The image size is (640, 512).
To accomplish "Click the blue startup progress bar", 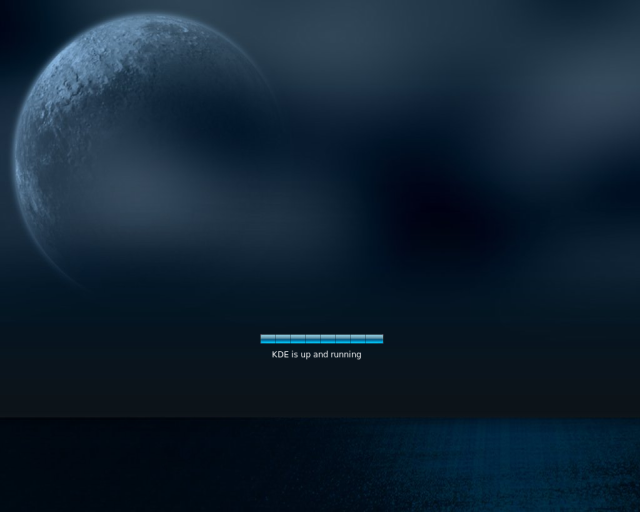I will click(322, 339).
